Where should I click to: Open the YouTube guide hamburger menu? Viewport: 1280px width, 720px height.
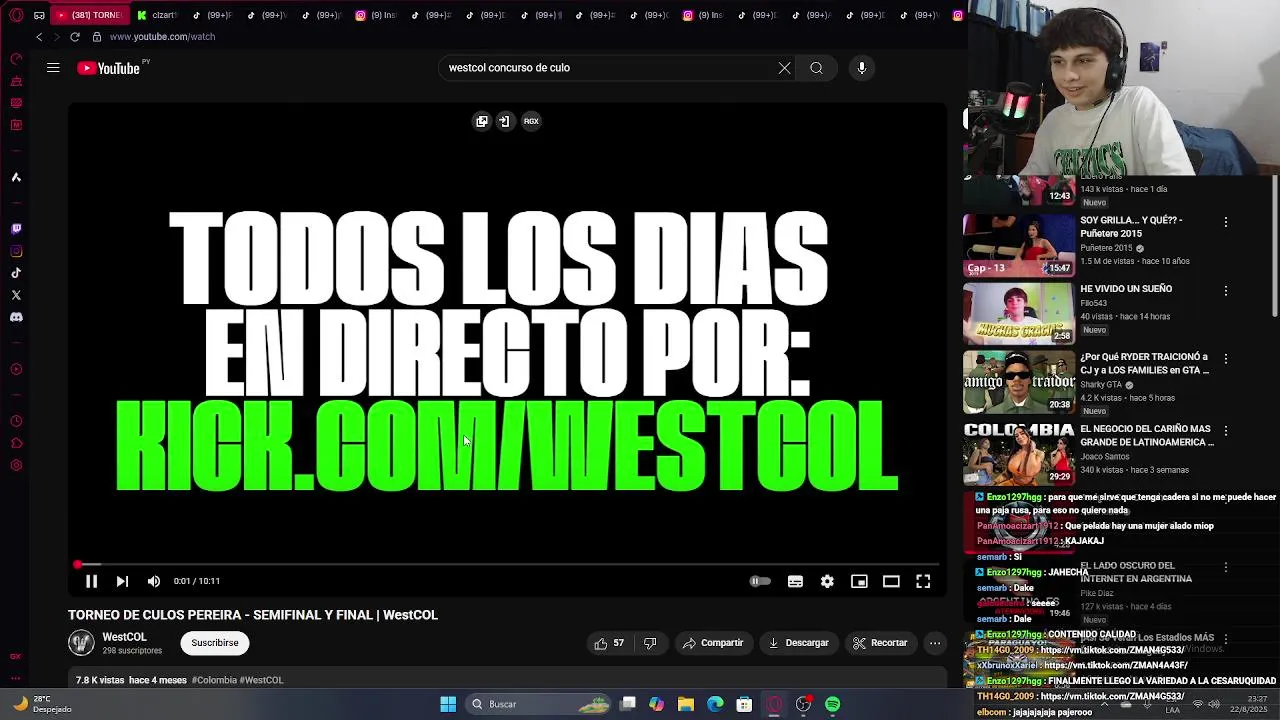tap(53, 68)
